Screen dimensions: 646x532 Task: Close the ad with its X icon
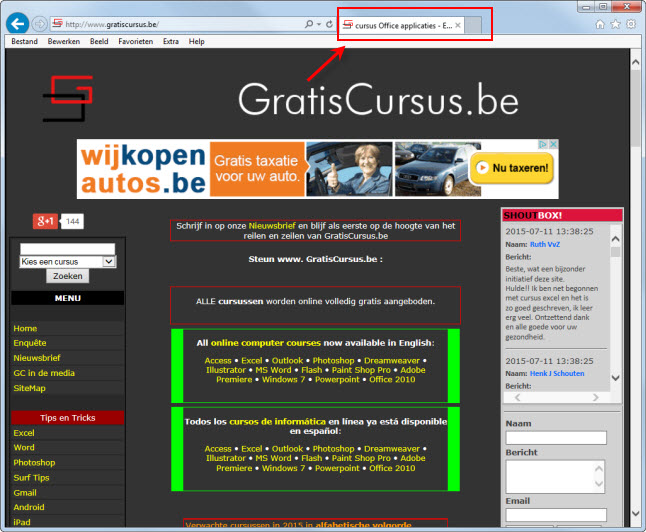click(554, 144)
